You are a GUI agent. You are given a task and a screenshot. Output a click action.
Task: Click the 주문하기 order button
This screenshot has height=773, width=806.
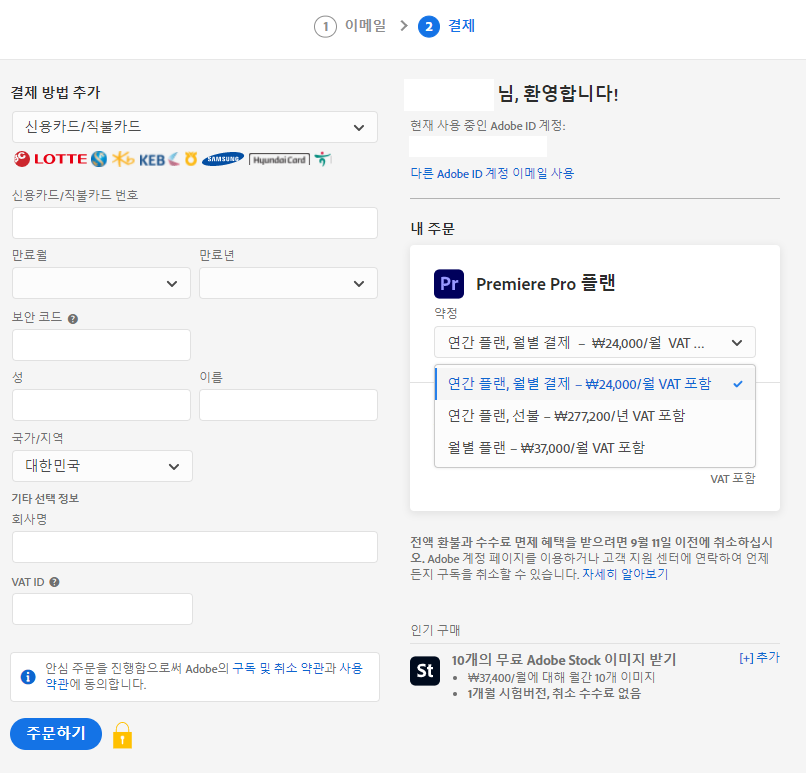(56, 733)
